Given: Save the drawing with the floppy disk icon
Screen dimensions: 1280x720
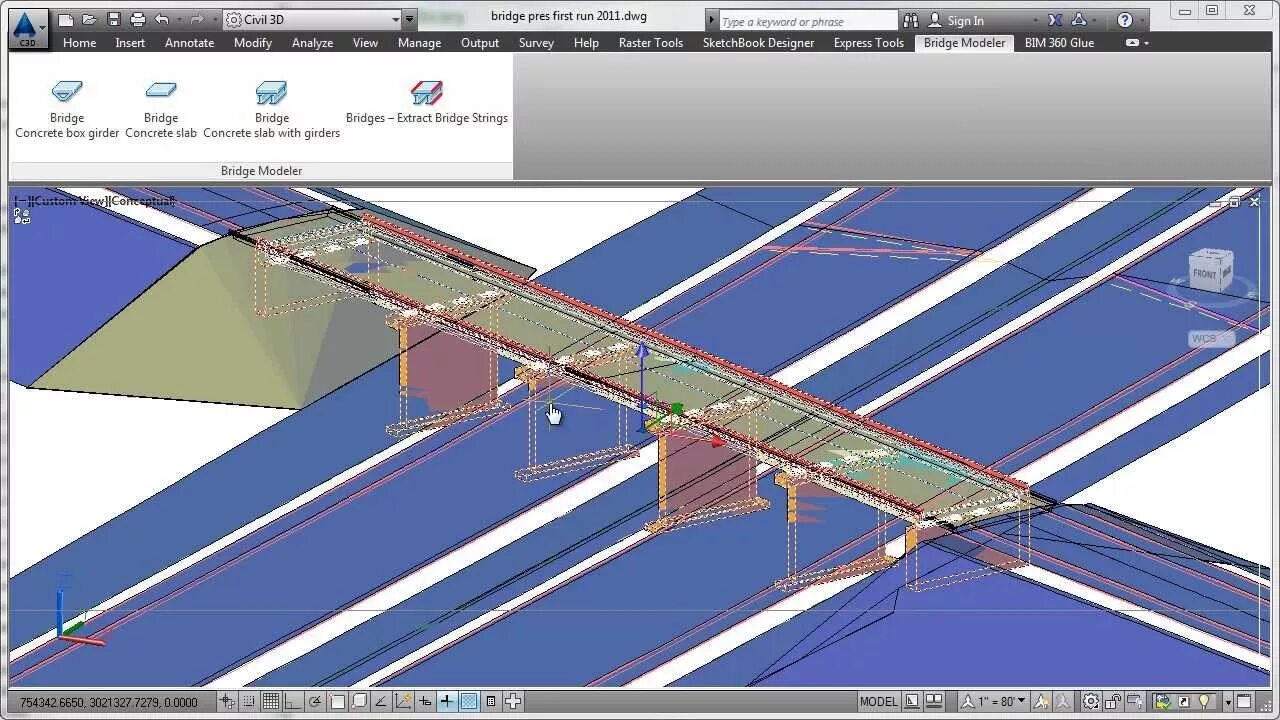Looking at the screenshot, I should (114, 20).
